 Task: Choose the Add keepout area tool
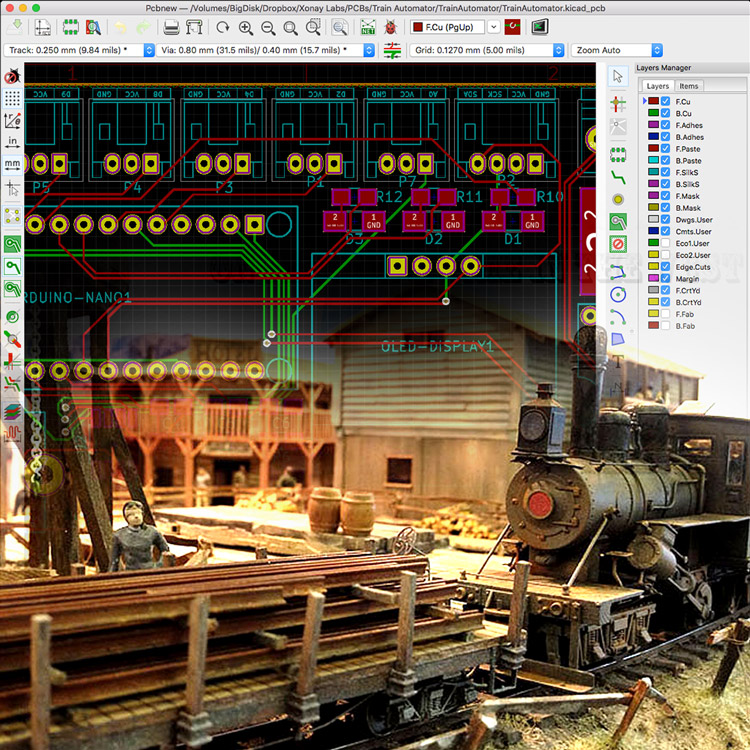click(x=618, y=244)
